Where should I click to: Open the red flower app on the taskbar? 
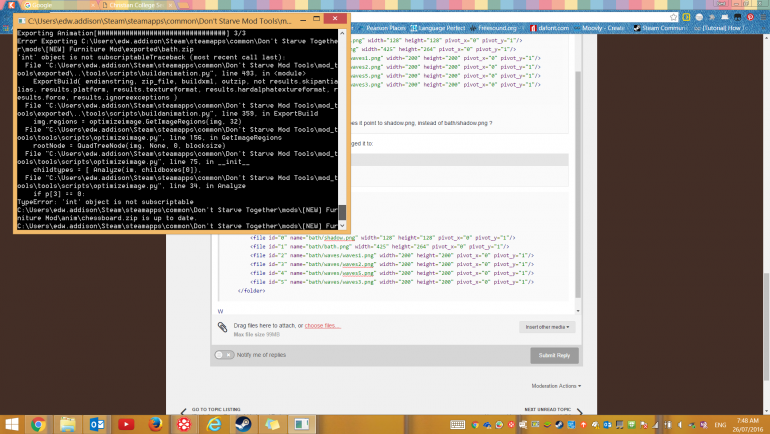(x=184, y=424)
